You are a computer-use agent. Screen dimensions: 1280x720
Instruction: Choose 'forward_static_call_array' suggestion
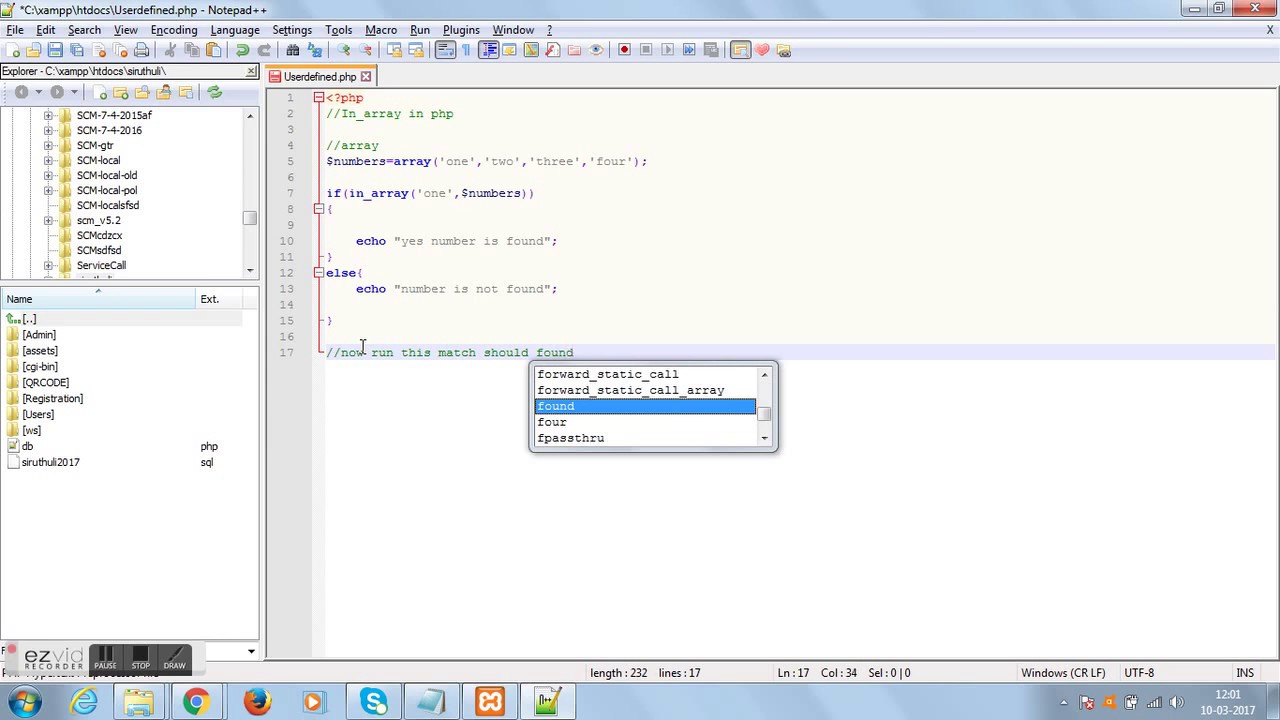click(645, 390)
